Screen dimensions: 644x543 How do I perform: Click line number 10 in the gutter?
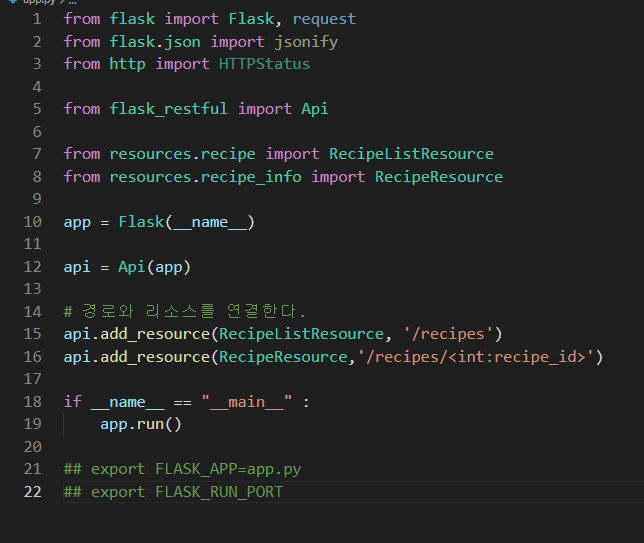33,222
